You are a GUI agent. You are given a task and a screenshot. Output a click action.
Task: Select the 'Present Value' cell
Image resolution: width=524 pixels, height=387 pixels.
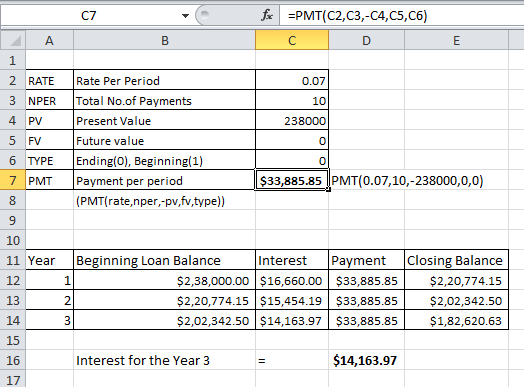coord(164,120)
